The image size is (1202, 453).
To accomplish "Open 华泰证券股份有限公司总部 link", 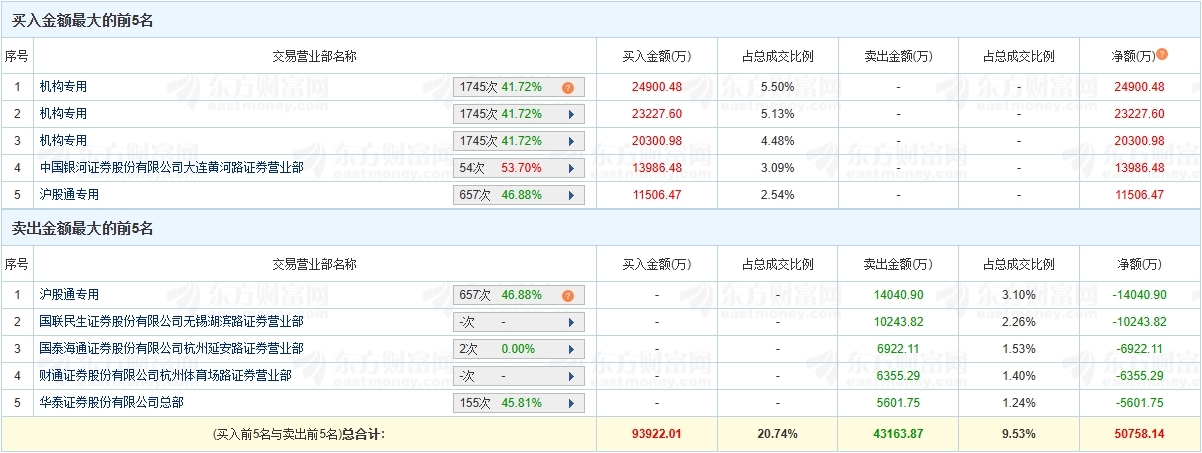I will (111, 403).
